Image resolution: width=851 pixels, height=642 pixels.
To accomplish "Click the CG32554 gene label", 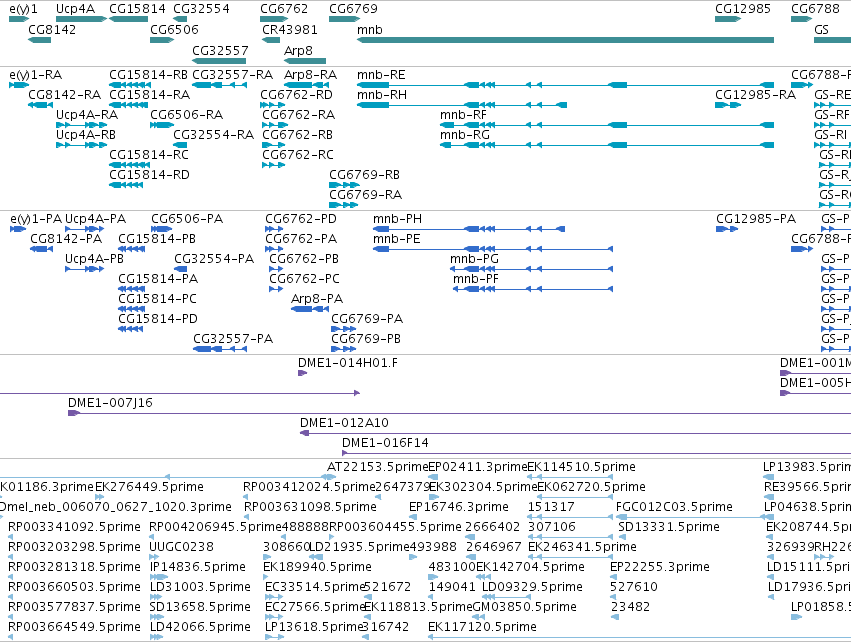I will 201,9.
